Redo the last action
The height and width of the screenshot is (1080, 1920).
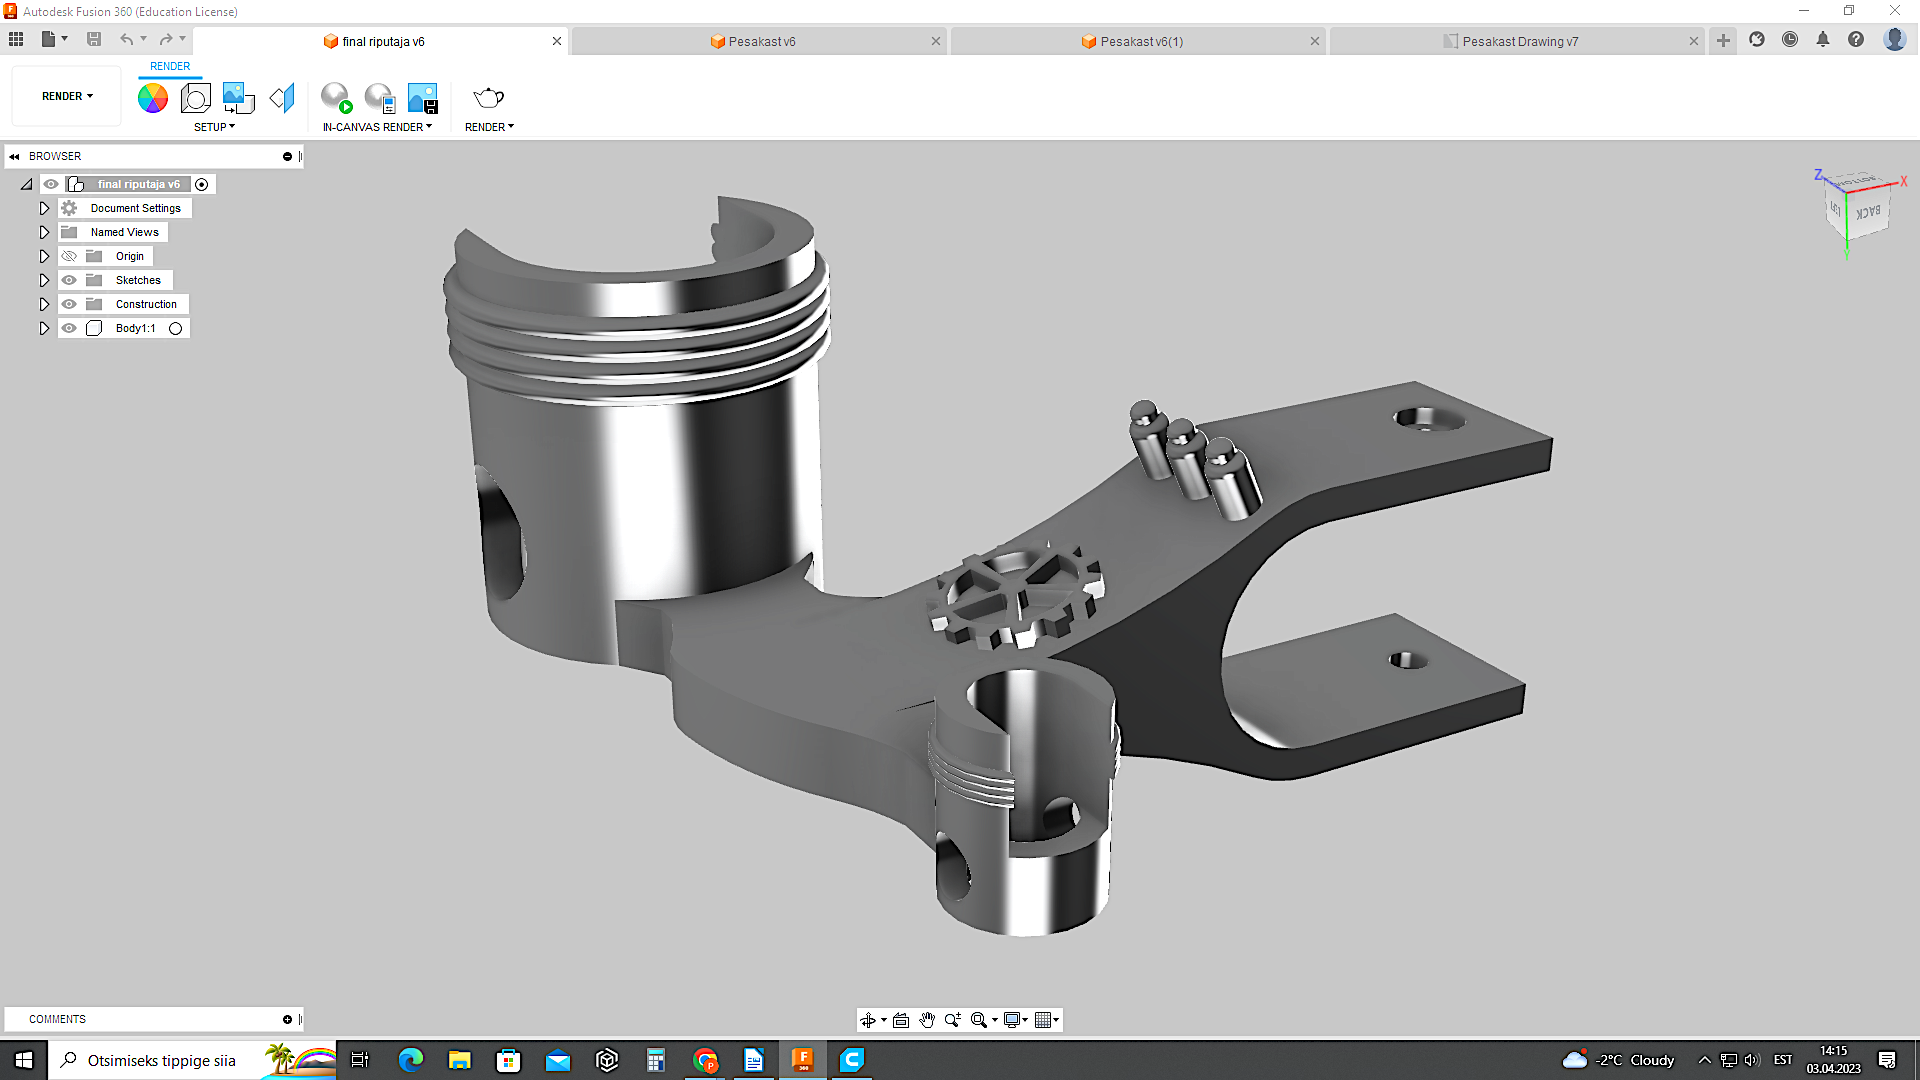[x=166, y=39]
